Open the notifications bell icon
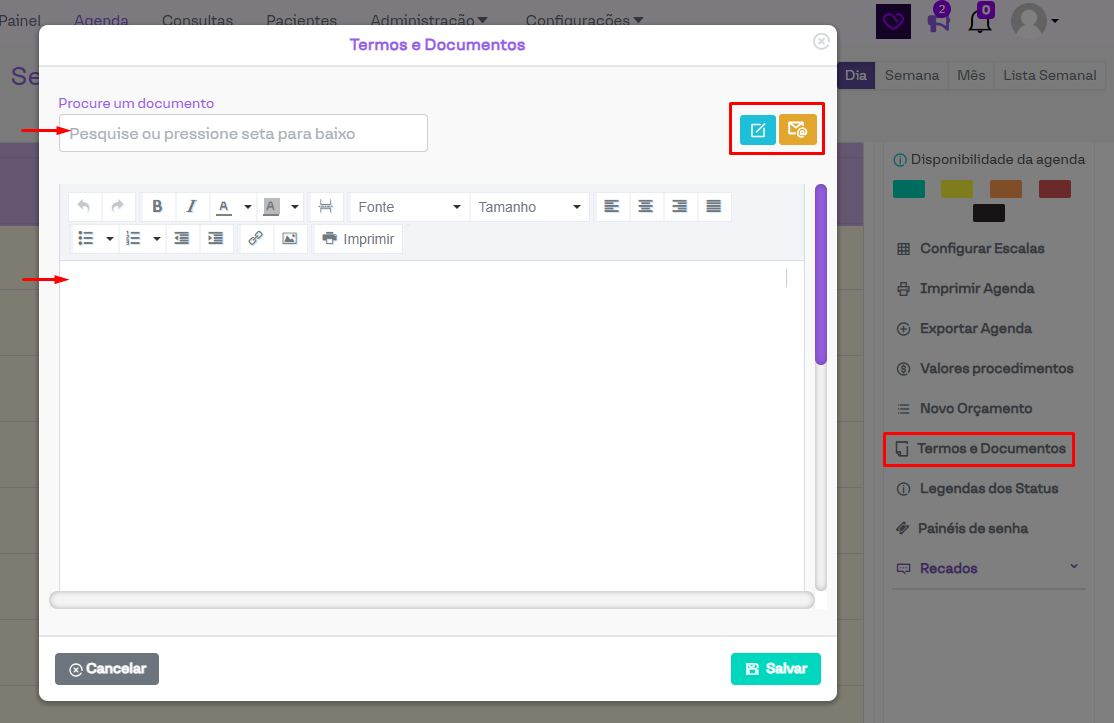 (980, 21)
